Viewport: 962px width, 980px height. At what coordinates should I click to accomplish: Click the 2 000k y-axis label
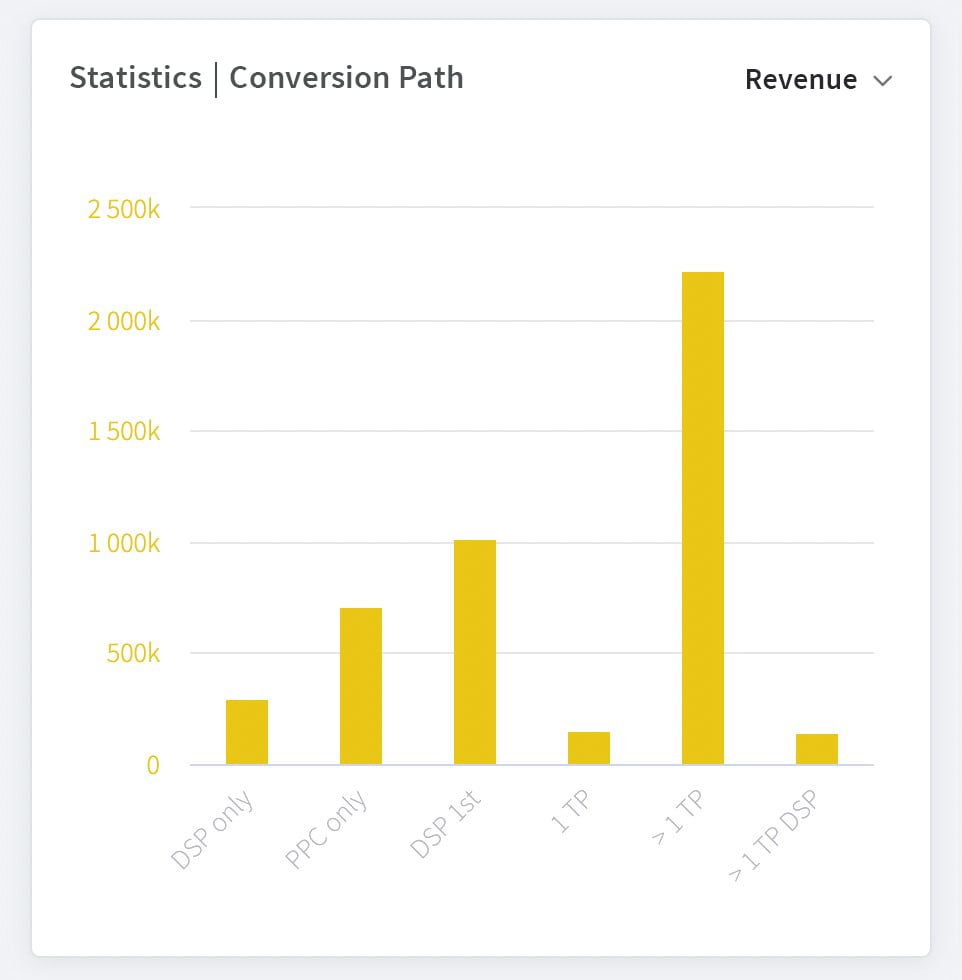pos(125,321)
